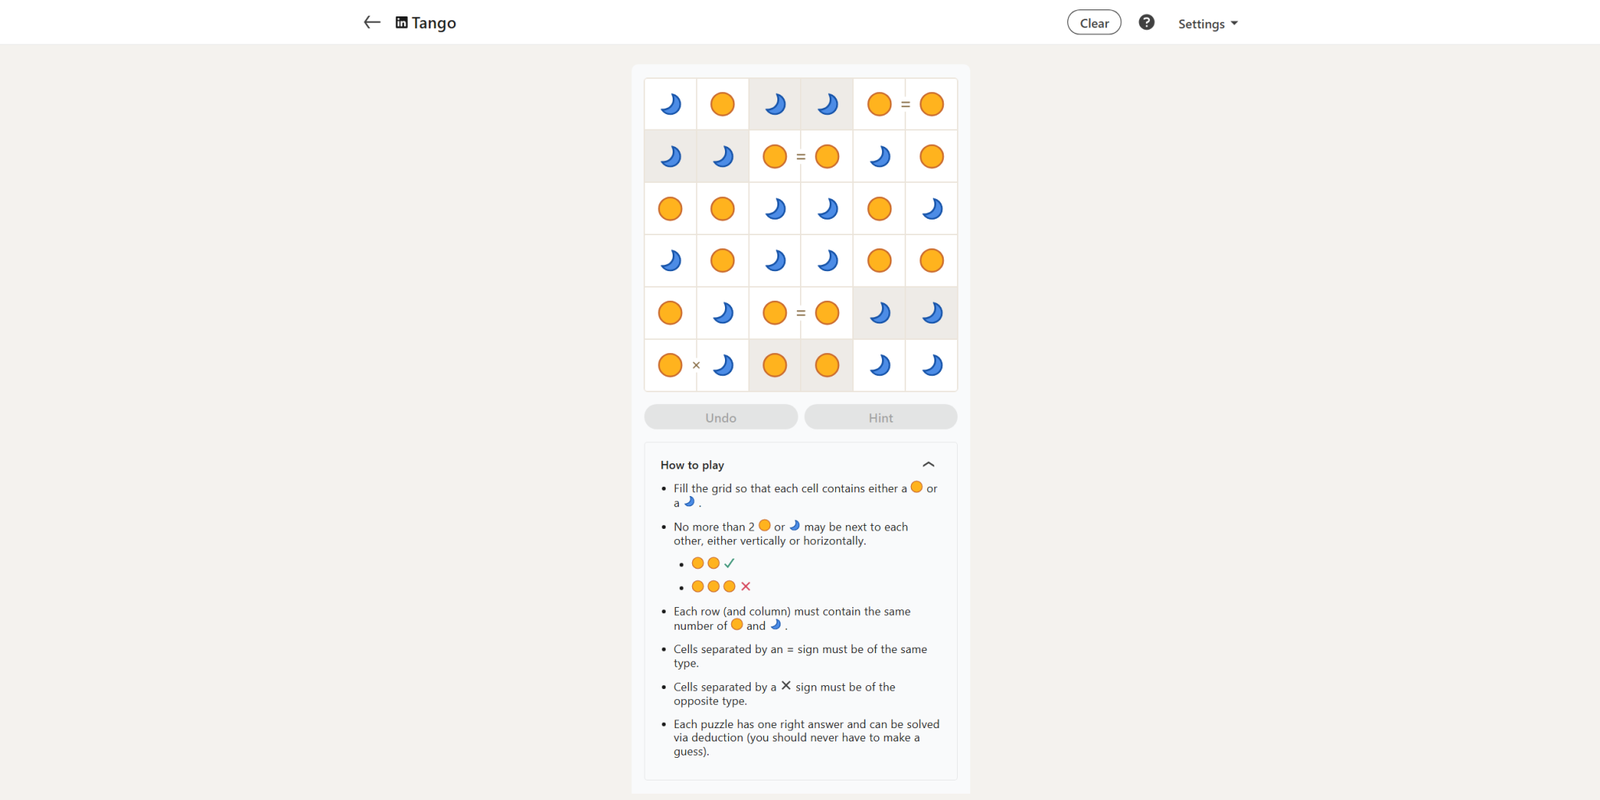1600x800 pixels.
Task: Click the How to play heading
Action: (692, 465)
